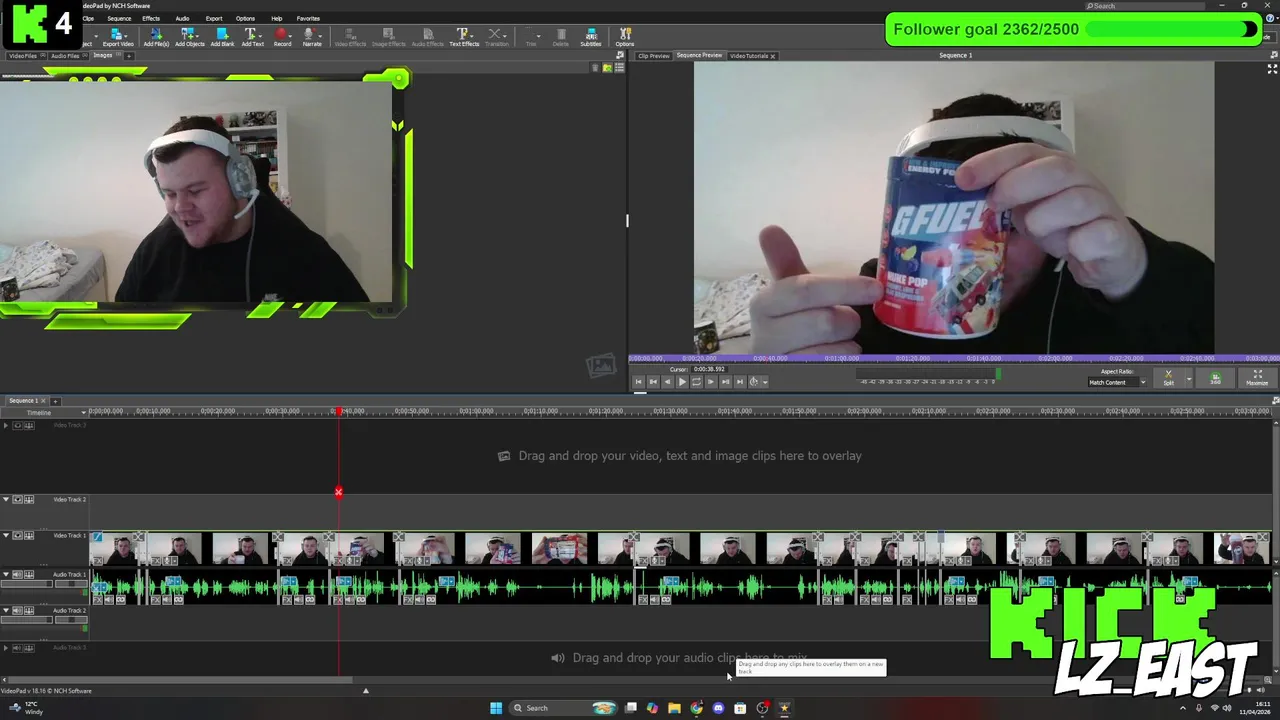This screenshot has height=720, width=1280.
Task: Expand Video Track 3 with its triangle
Action: point(6,425)
